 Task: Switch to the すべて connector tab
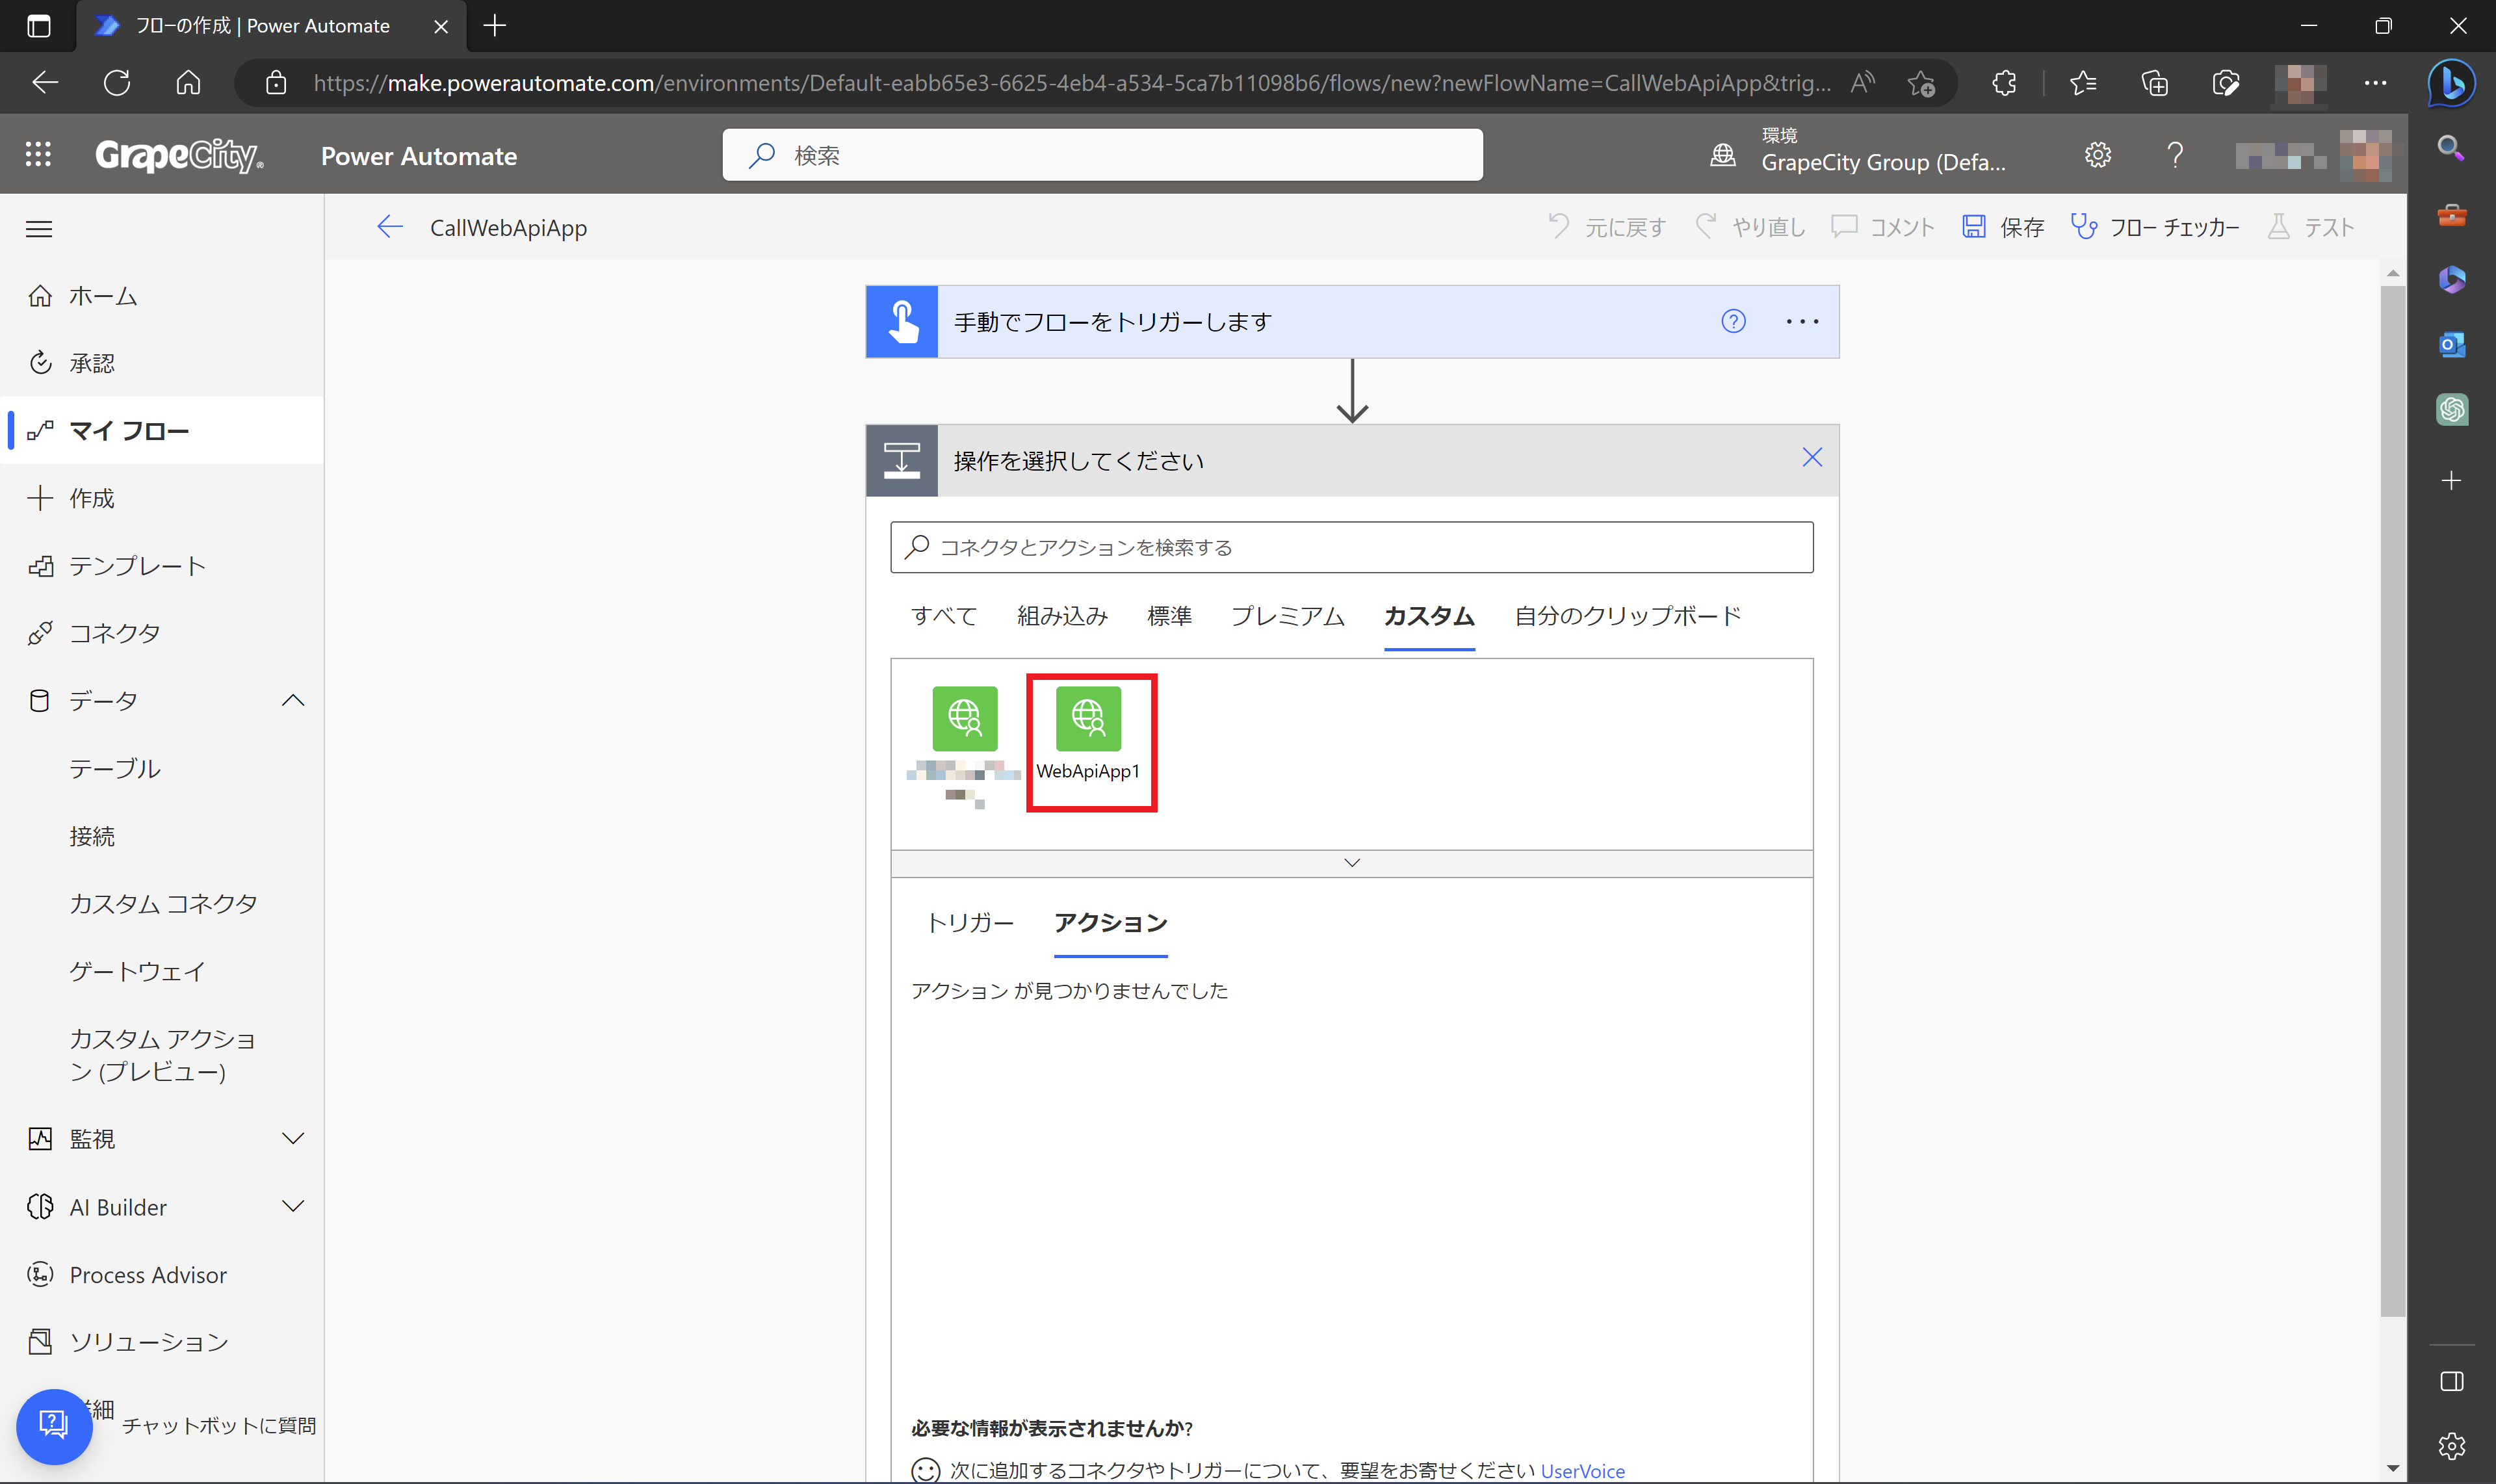tap(943, 616)
